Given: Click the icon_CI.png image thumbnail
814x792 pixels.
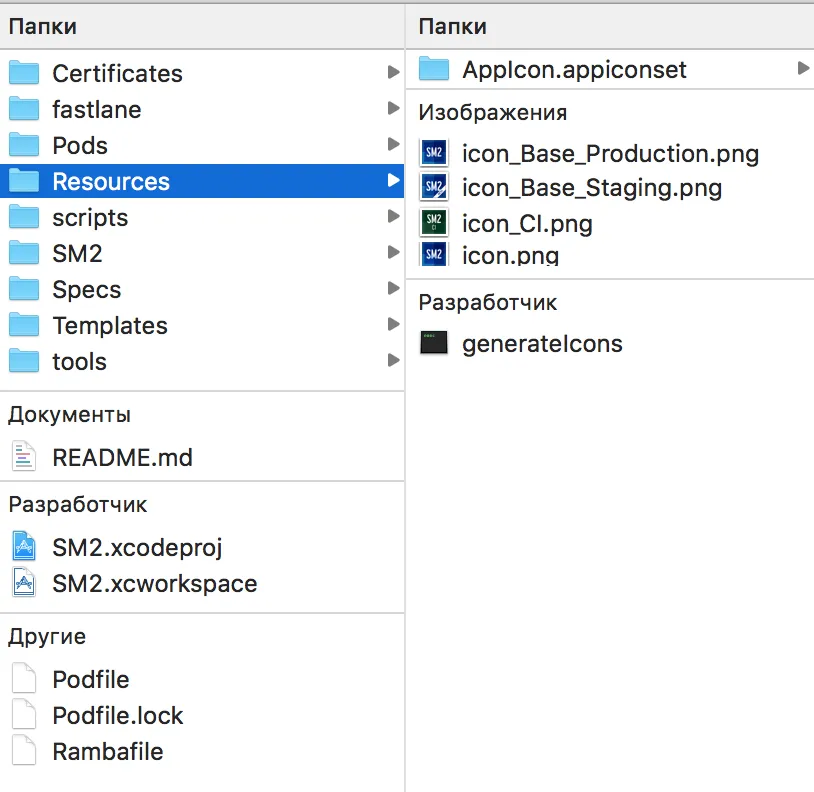Looking at the screenshot, I should [434, 222].
